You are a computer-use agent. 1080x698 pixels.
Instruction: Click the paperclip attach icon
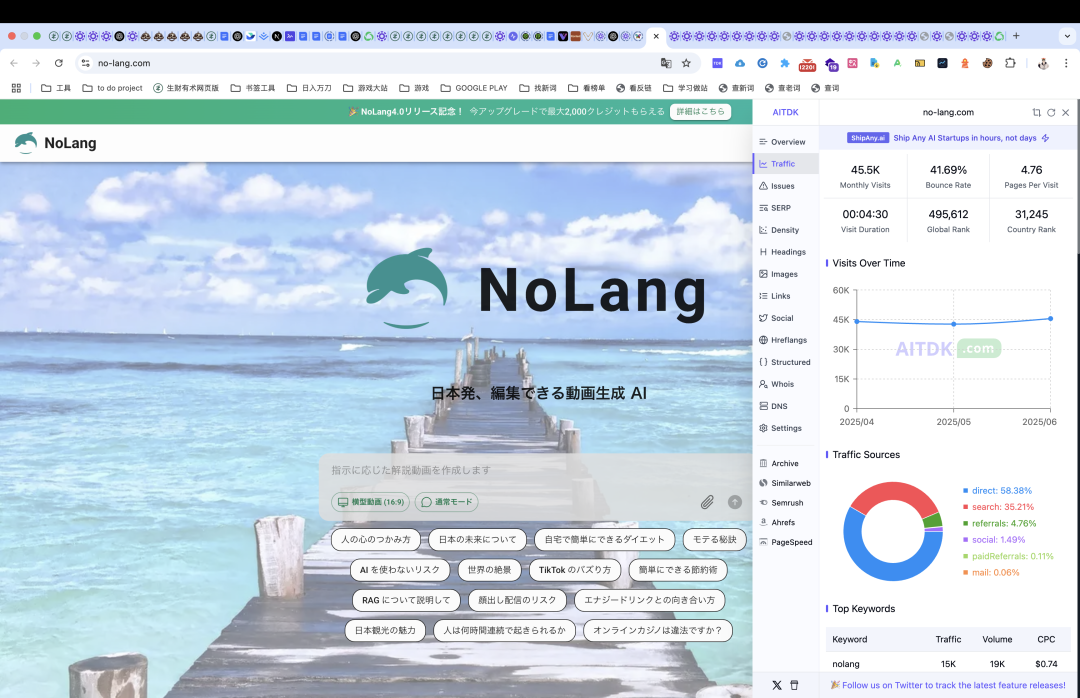[x=707, y=502]
